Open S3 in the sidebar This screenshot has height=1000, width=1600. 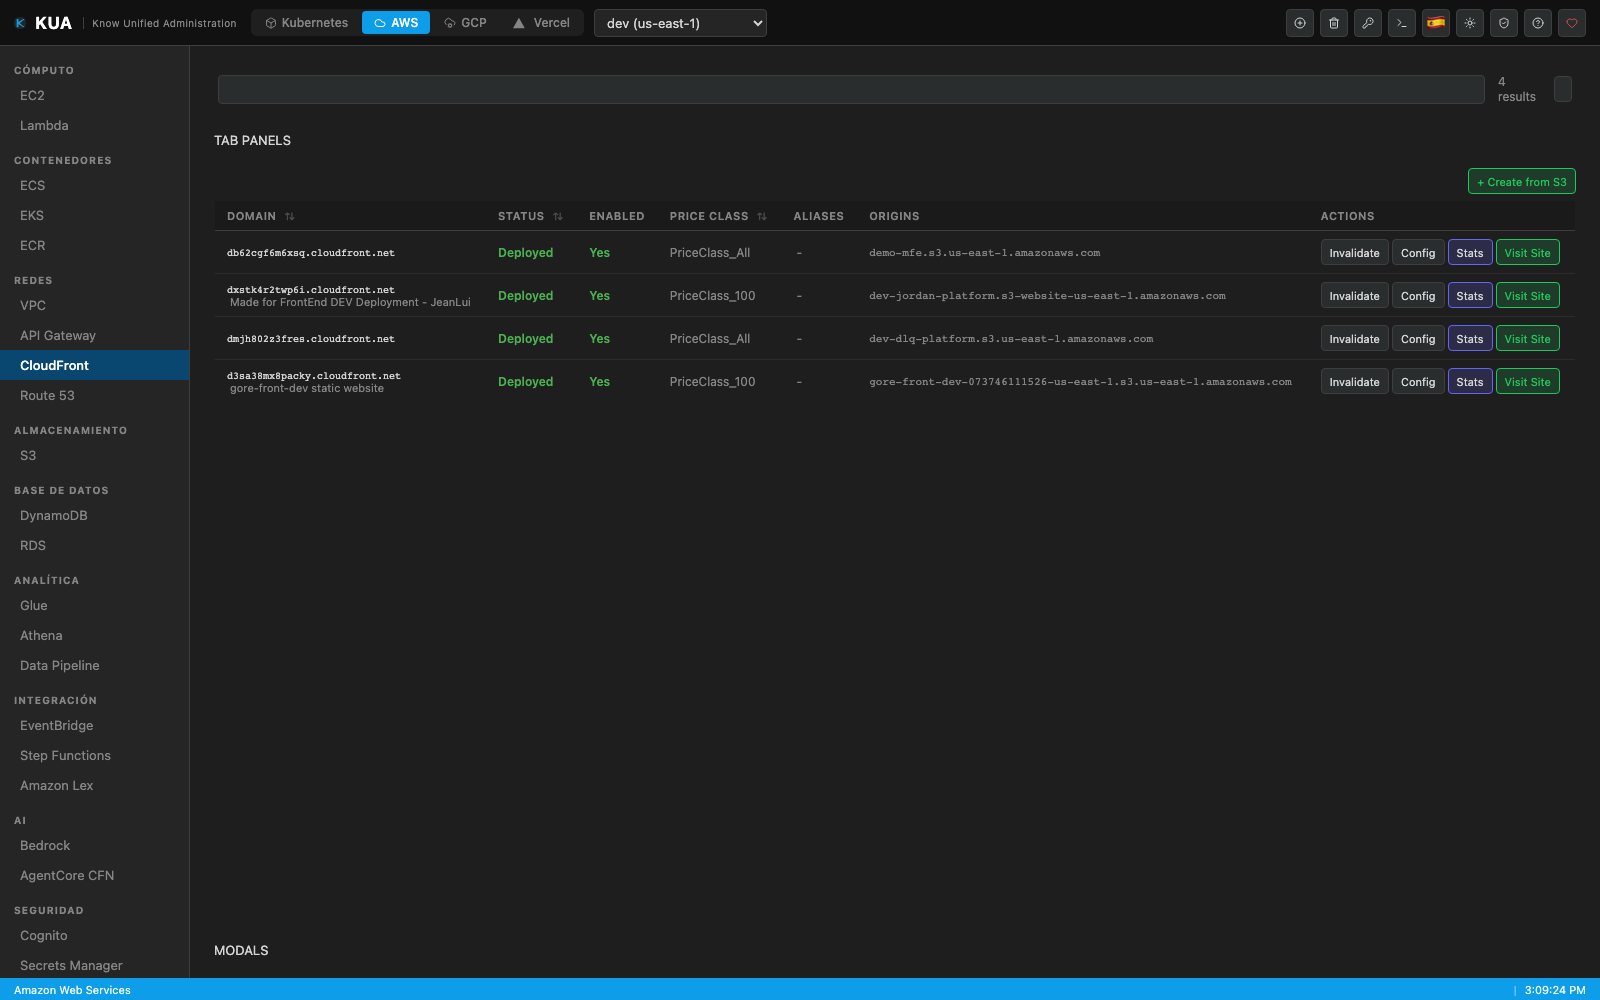(95, 456)
